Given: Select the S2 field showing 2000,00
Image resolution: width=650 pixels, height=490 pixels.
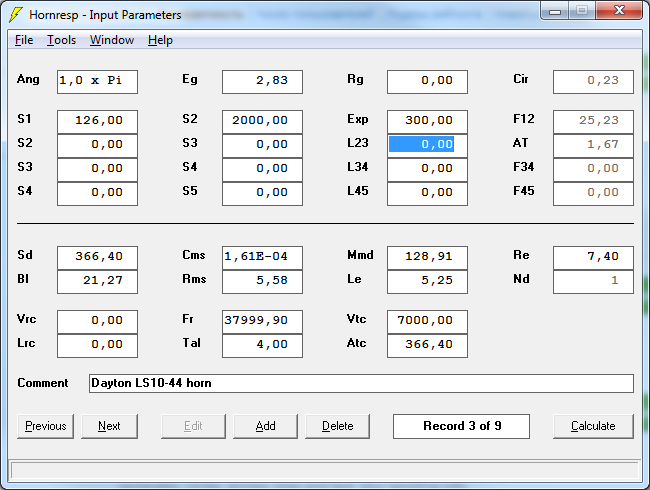Looking at the screenshot, I should click(262, 122).
